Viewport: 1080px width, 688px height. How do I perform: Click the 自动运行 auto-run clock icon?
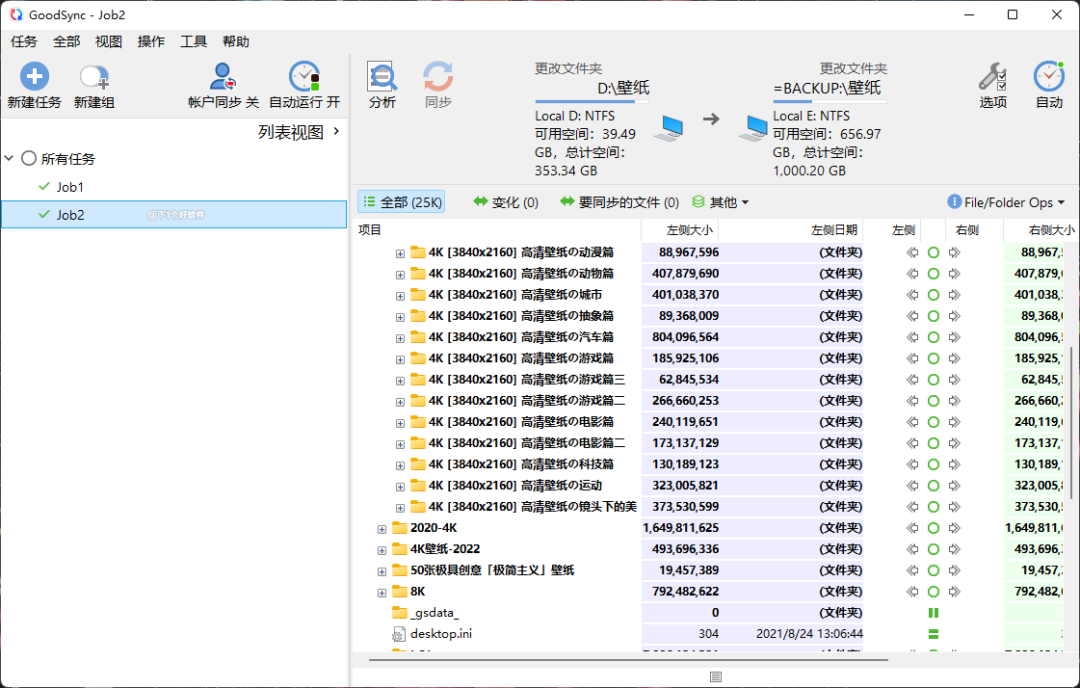tap(304, 78)
